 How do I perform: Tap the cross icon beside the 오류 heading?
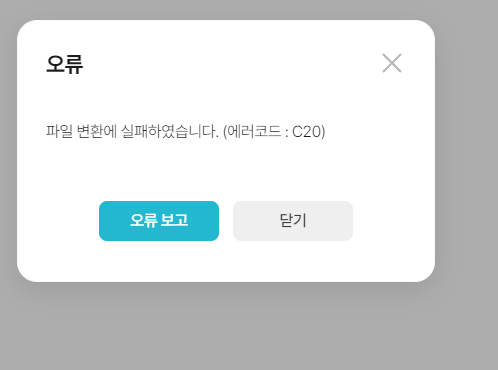(x=392, y=63)
